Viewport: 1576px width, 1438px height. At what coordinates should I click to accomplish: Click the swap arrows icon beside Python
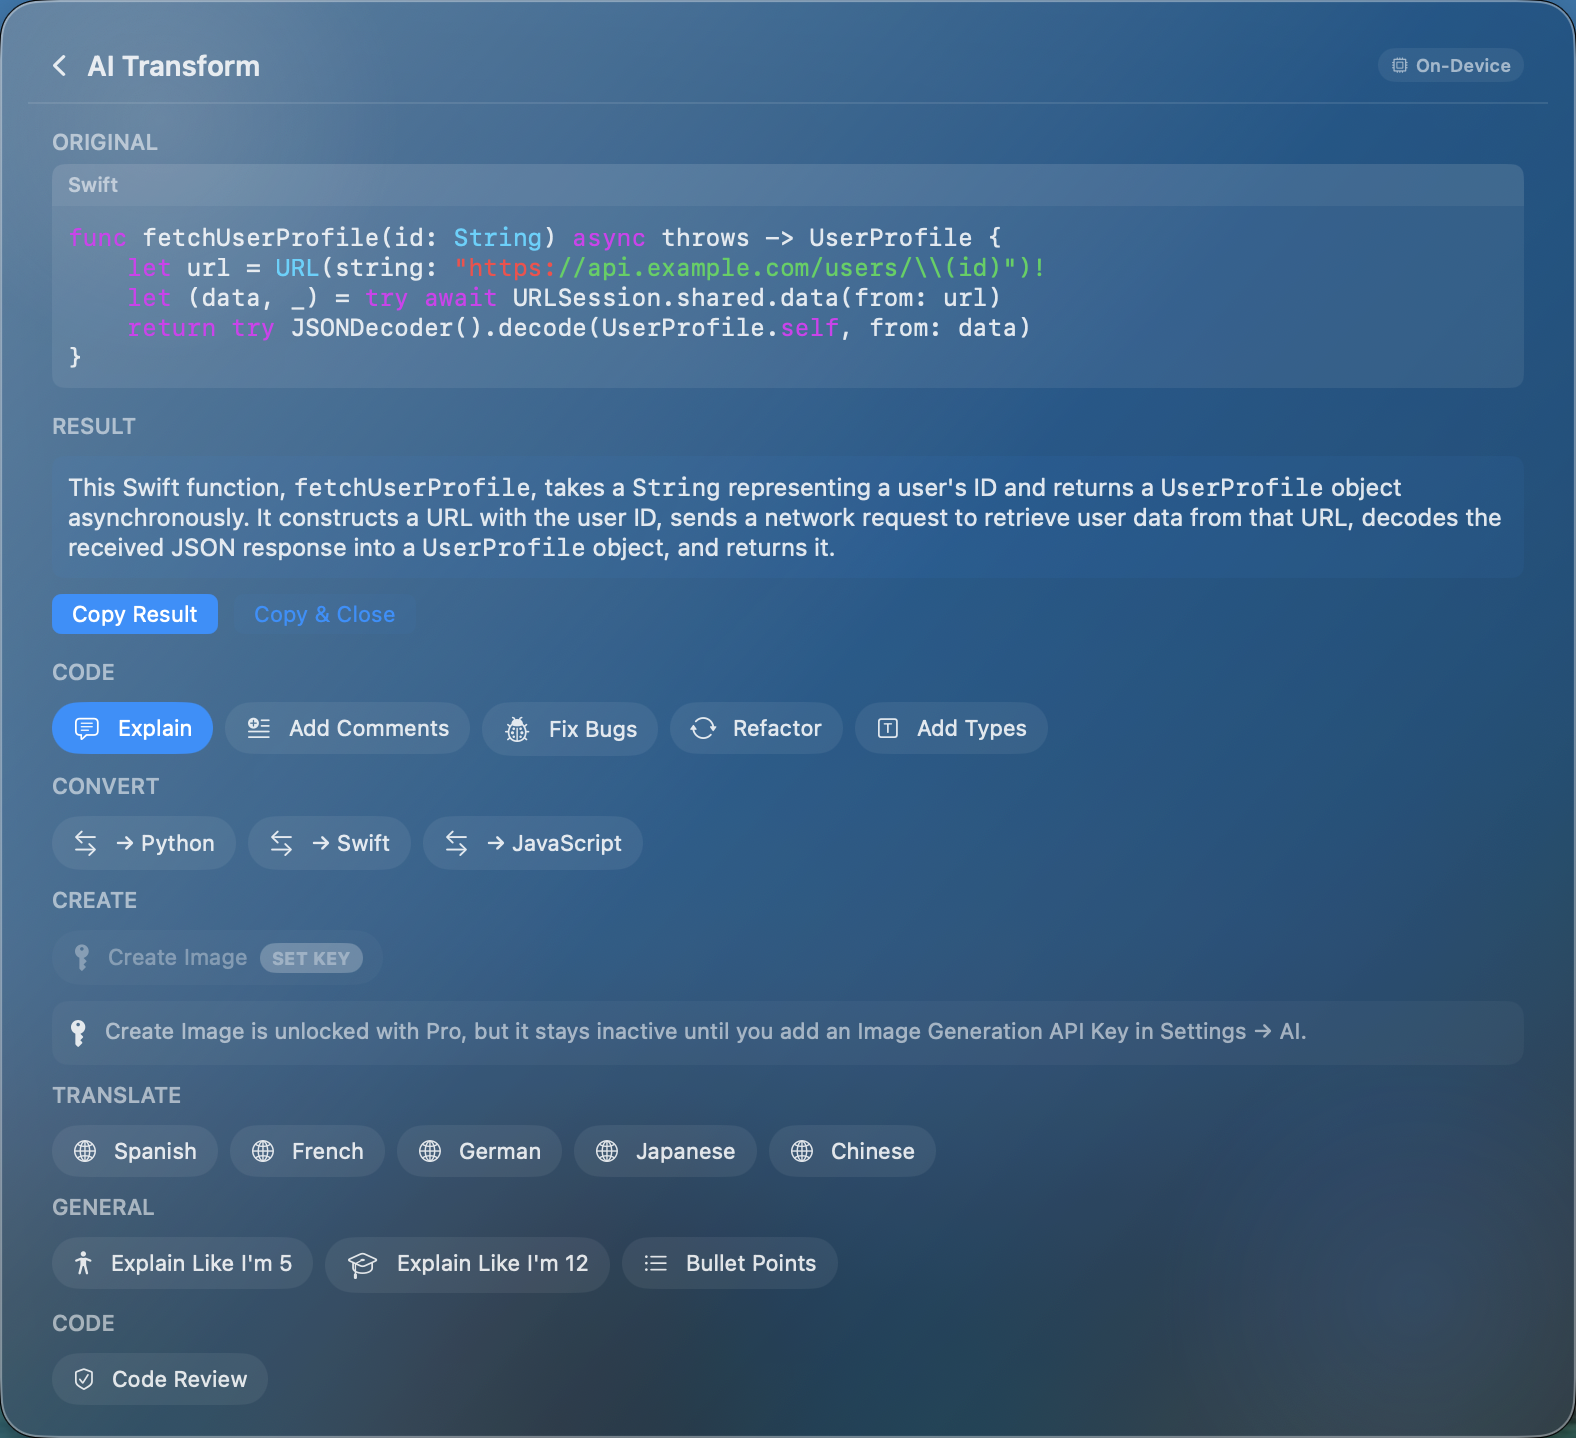86,843
